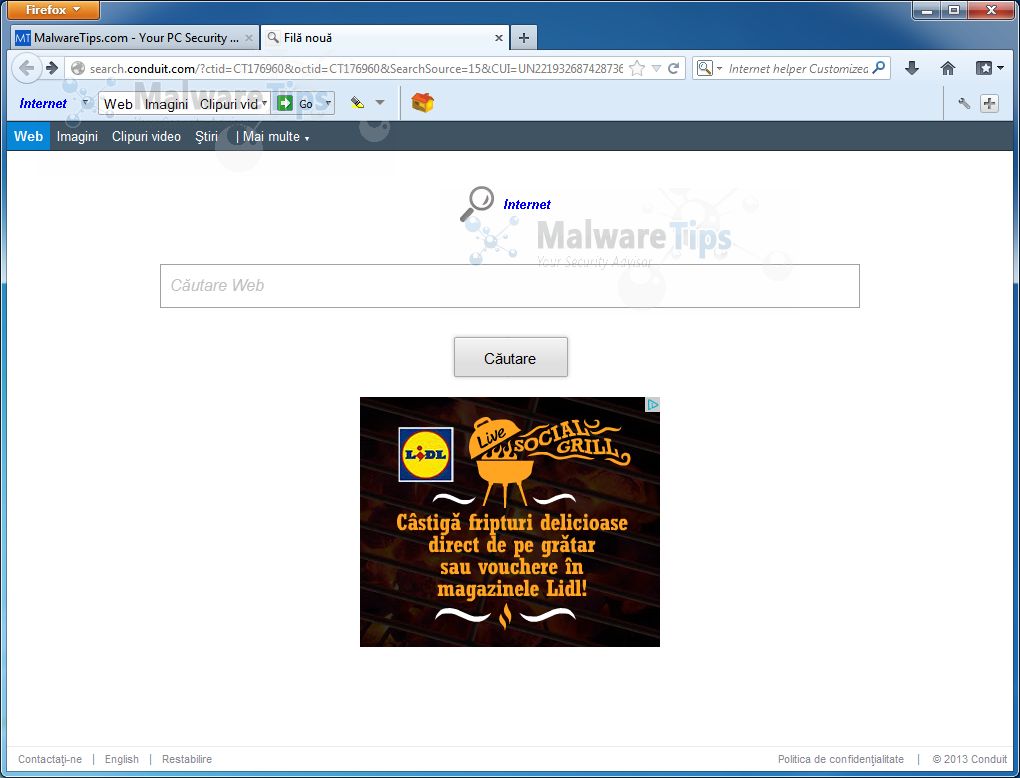Go forward with the forward arrow
Screen dimensions: 1020x778
coord(52,68)
